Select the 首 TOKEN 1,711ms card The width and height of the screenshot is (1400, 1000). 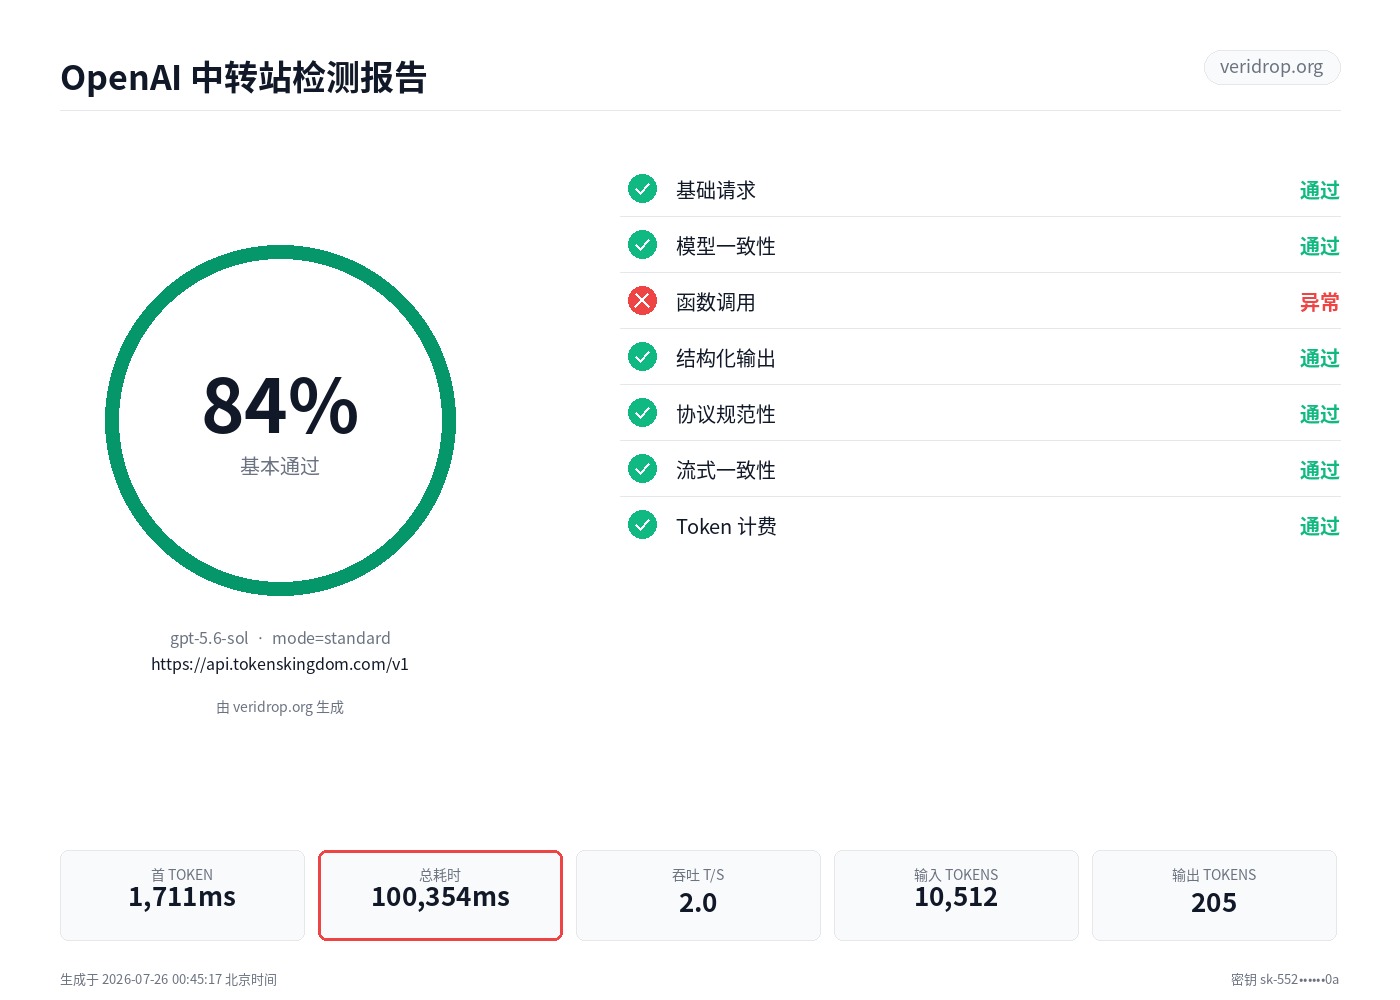point(182,895)
